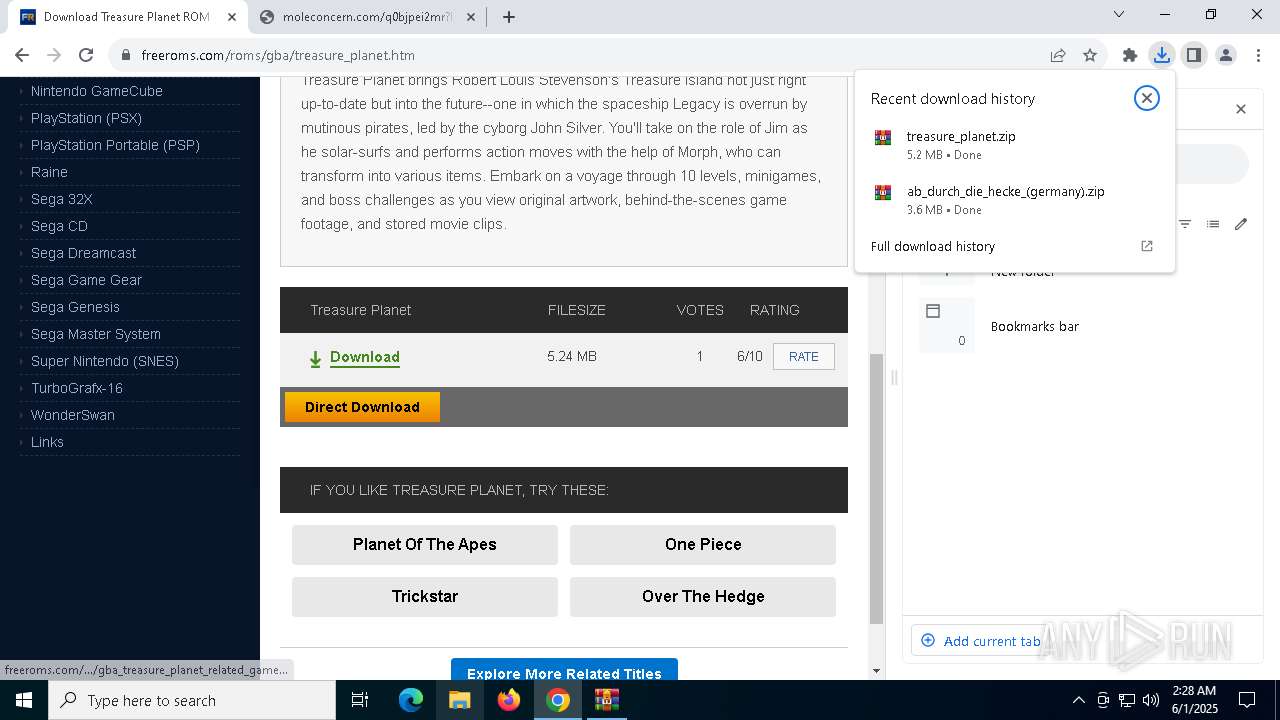Open Over The Hedge related title

703,596
